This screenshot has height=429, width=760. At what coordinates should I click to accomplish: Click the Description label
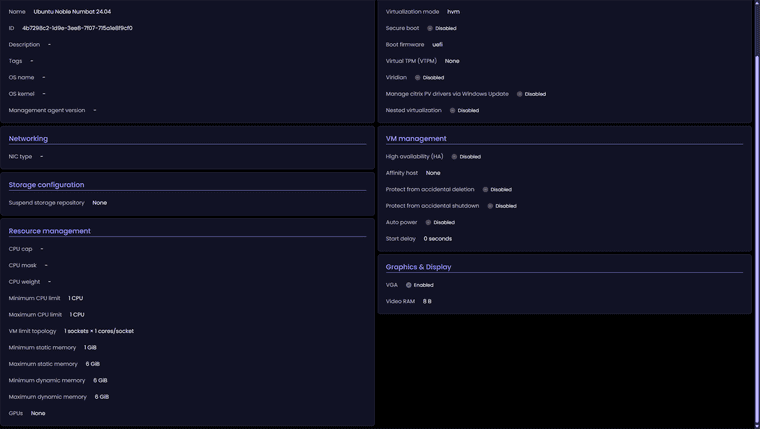point(24,45)
